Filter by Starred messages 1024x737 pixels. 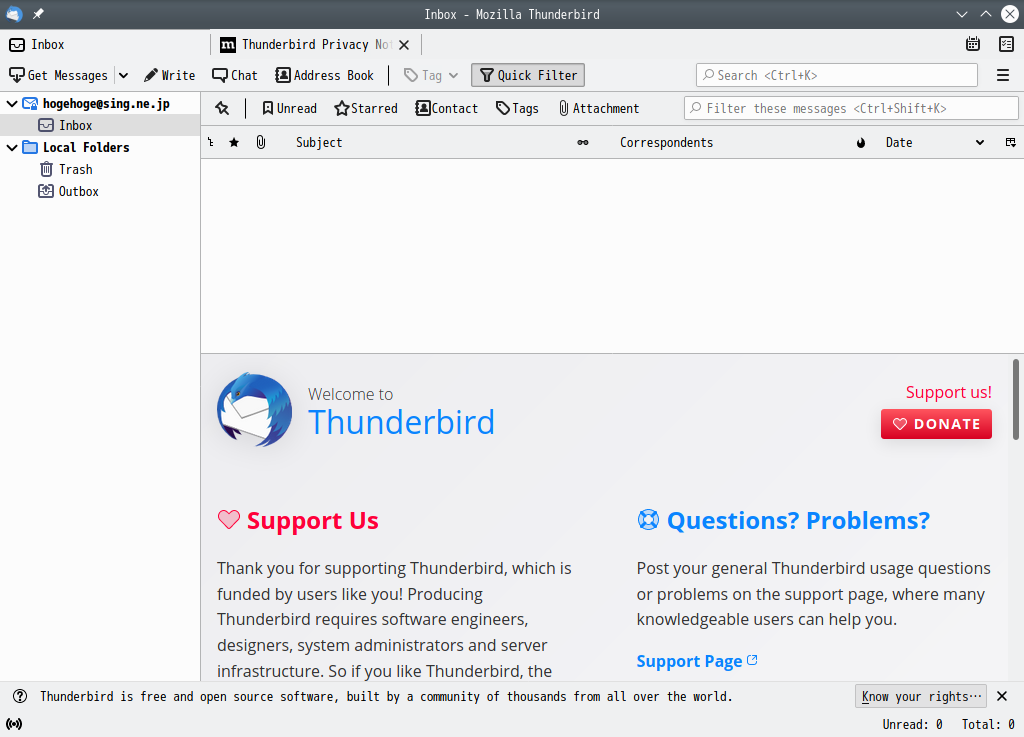pyautogui.click(x=366, y=108)
